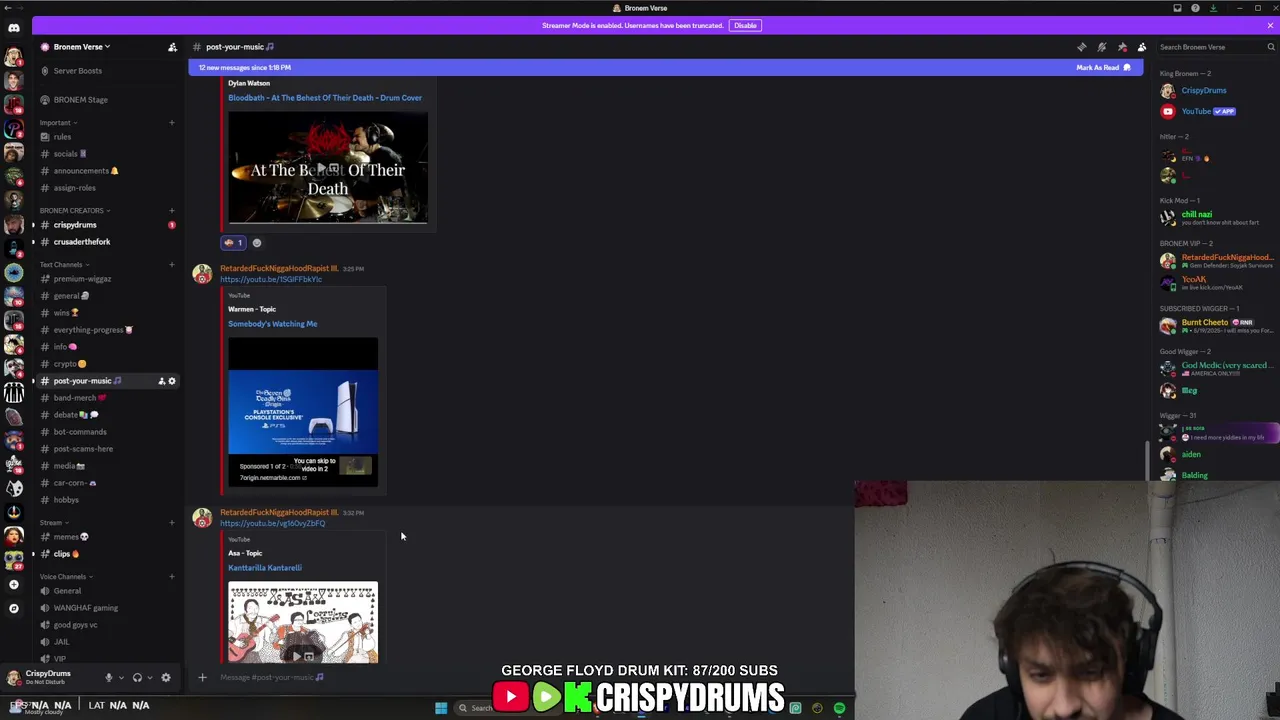Open the announcements channel

click(x=80, y=171)
